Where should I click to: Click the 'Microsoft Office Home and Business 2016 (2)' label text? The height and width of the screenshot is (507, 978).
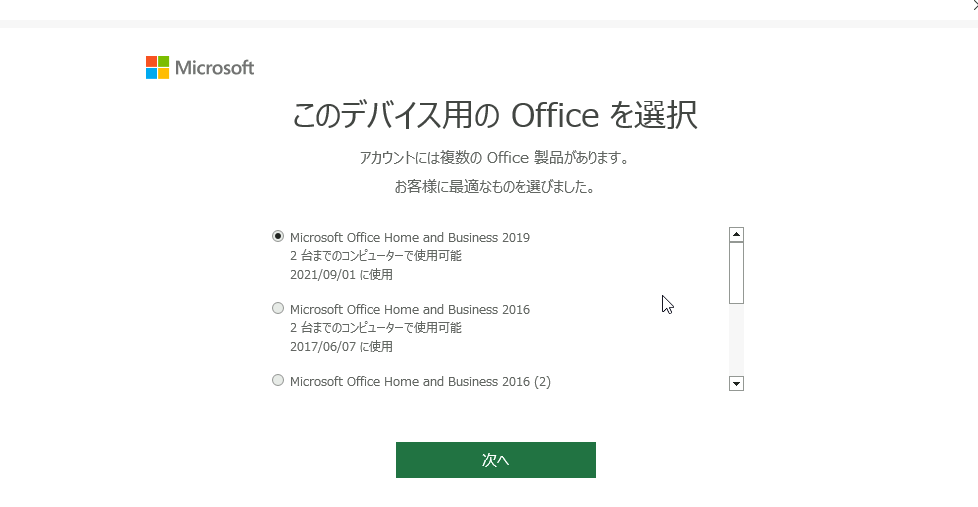[419, 382]
